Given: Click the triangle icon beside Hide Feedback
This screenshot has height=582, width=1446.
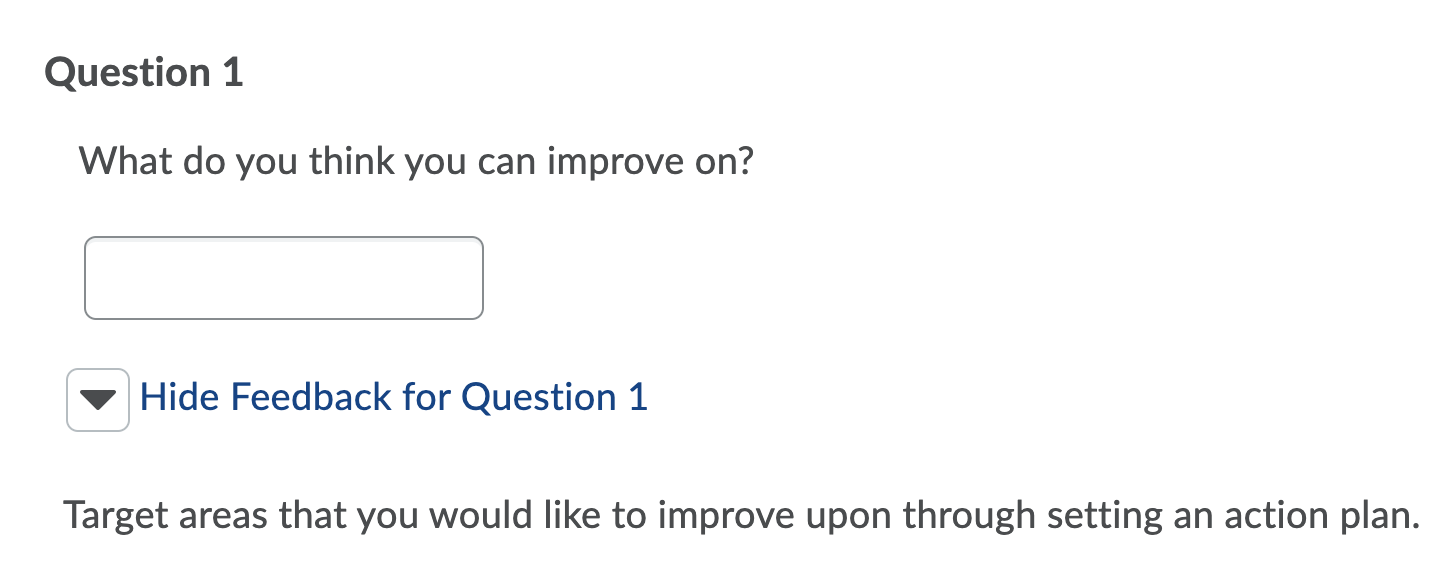Looking at the screenshot, I should tap(98, 400).
